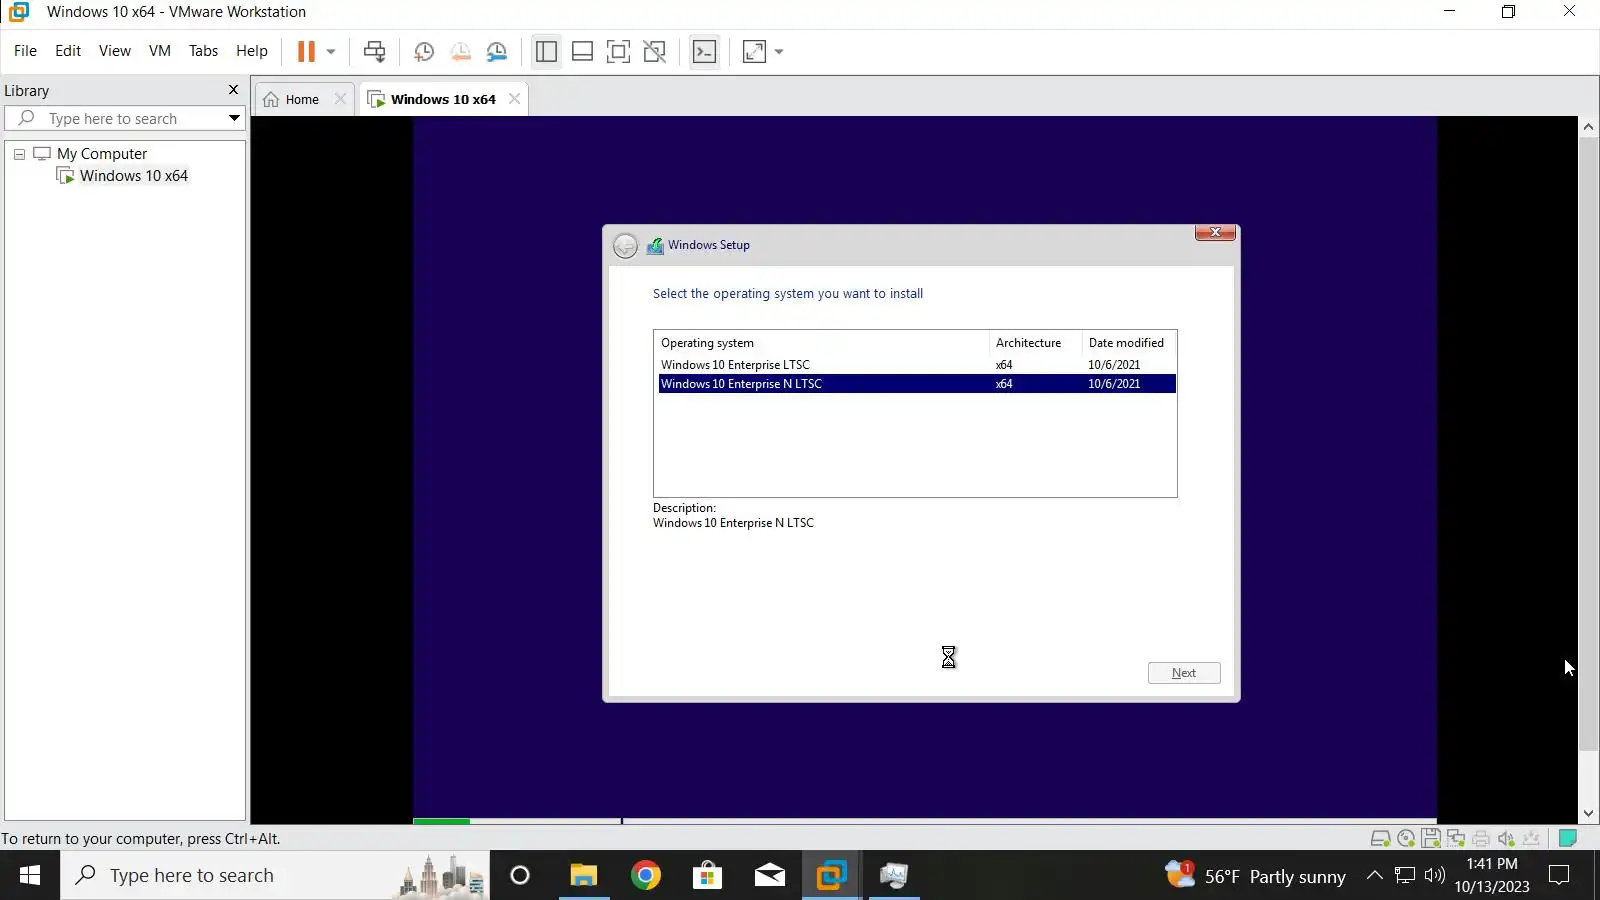Open the File menu
1600x900 pixels.
click(25, 51)
